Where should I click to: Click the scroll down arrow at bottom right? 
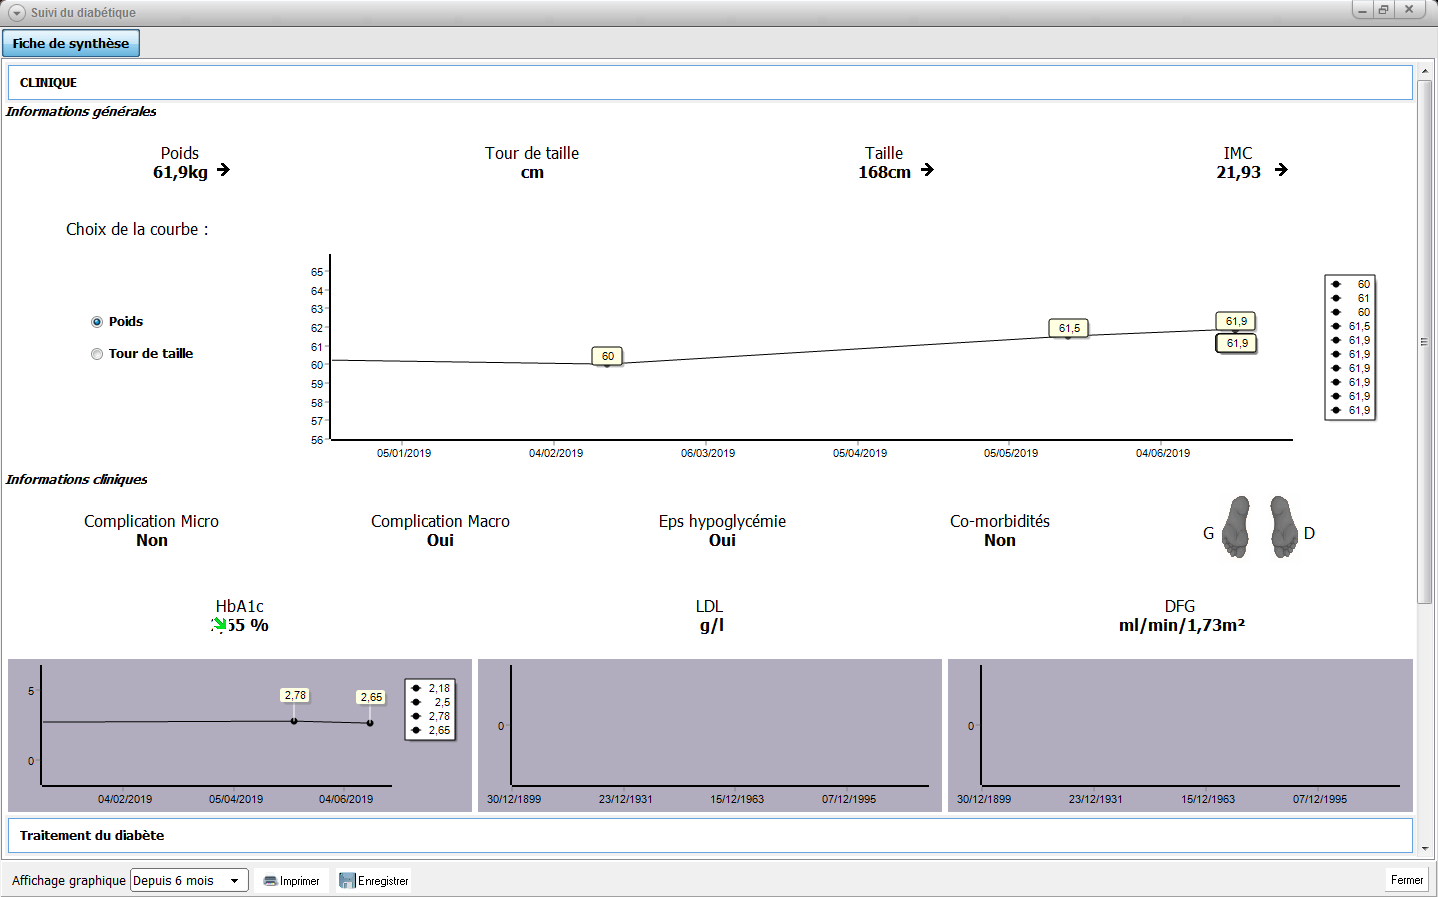[1424, 849]
